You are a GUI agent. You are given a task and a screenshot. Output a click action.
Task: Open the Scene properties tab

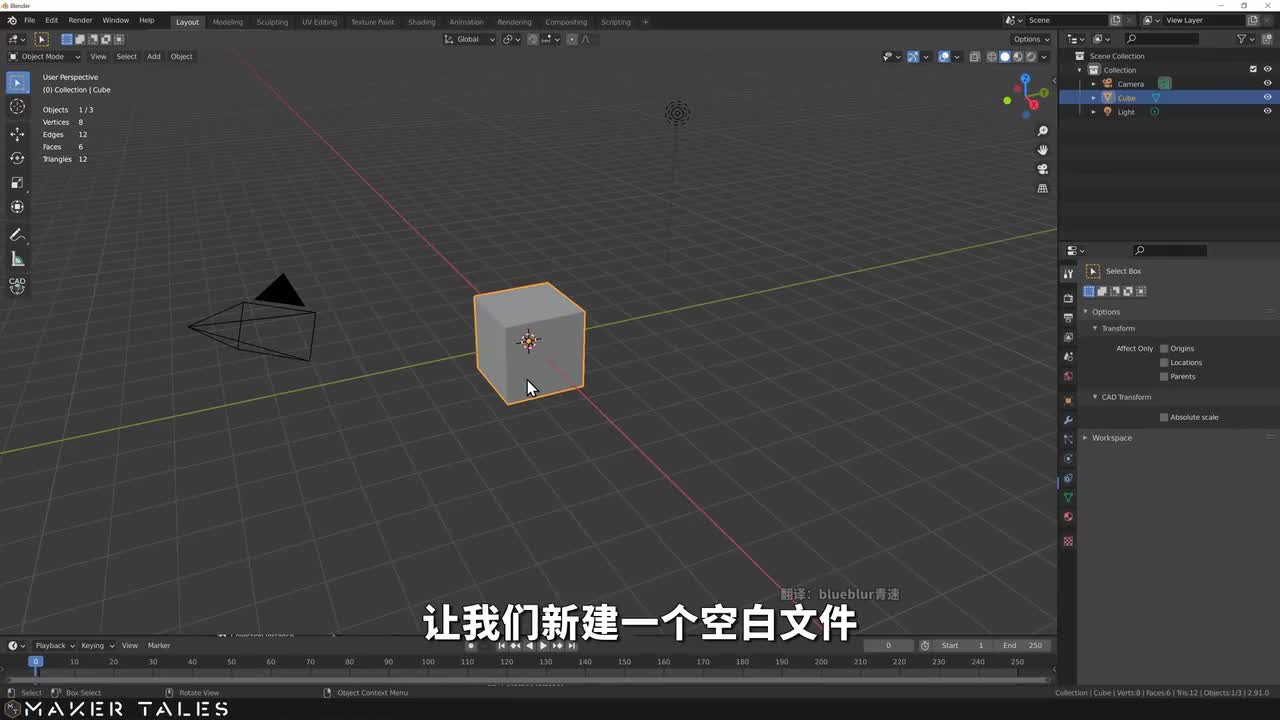1068,357
